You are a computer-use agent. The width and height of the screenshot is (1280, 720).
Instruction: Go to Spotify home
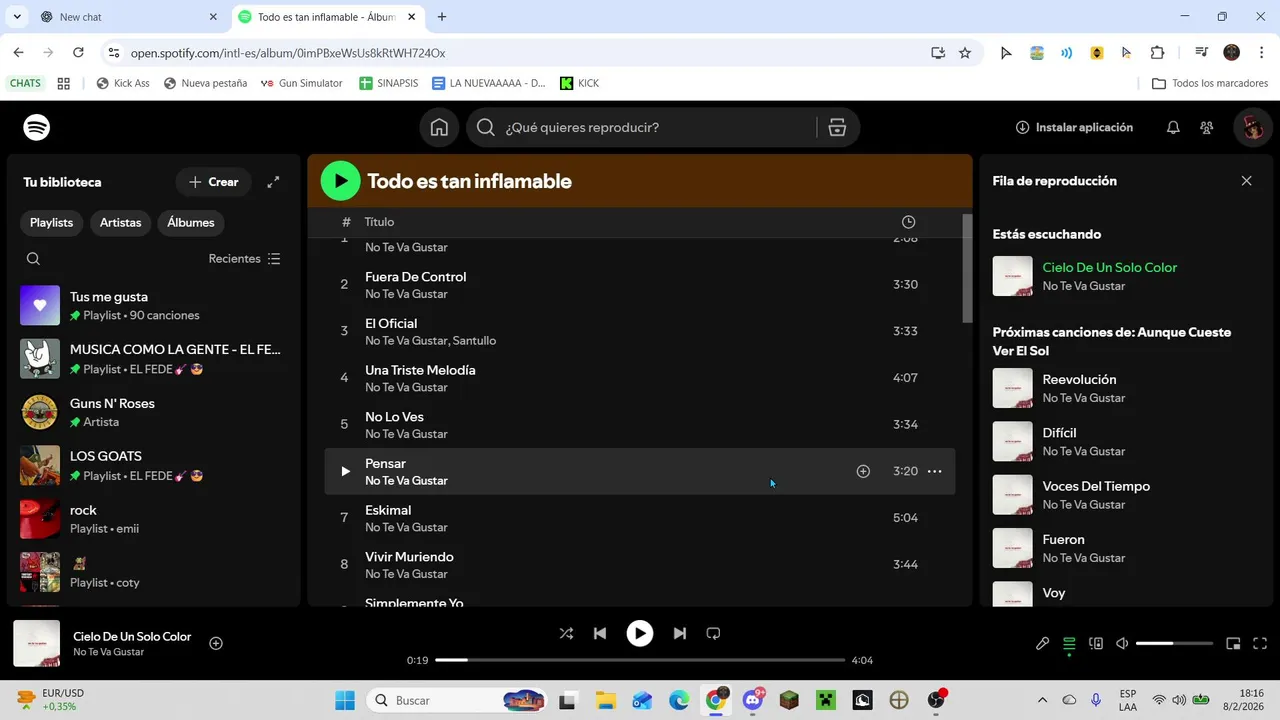click(439, 127)
